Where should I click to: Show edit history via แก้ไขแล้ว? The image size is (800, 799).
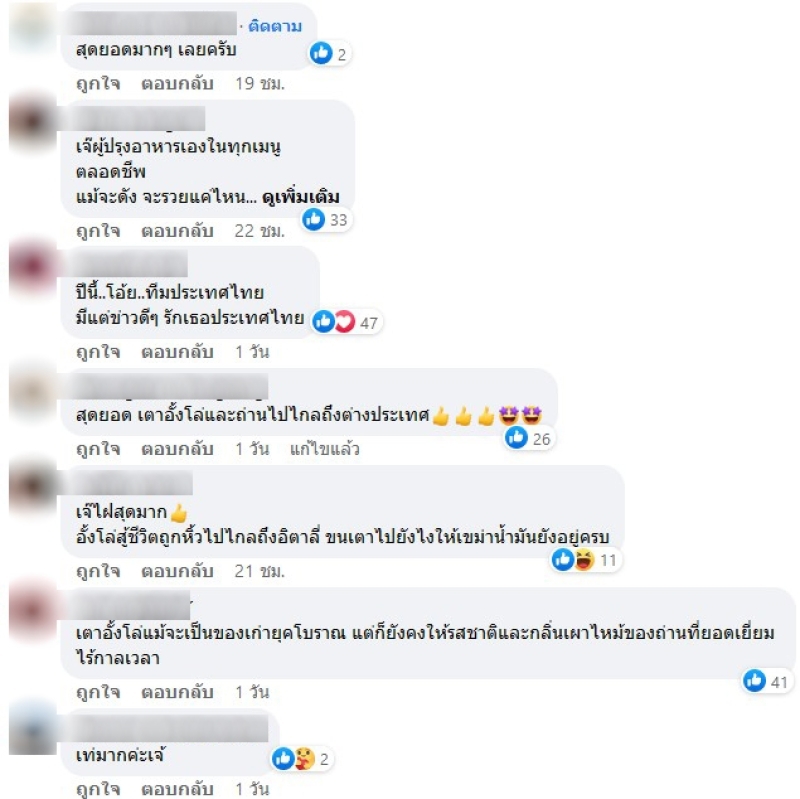coord(324,449)
